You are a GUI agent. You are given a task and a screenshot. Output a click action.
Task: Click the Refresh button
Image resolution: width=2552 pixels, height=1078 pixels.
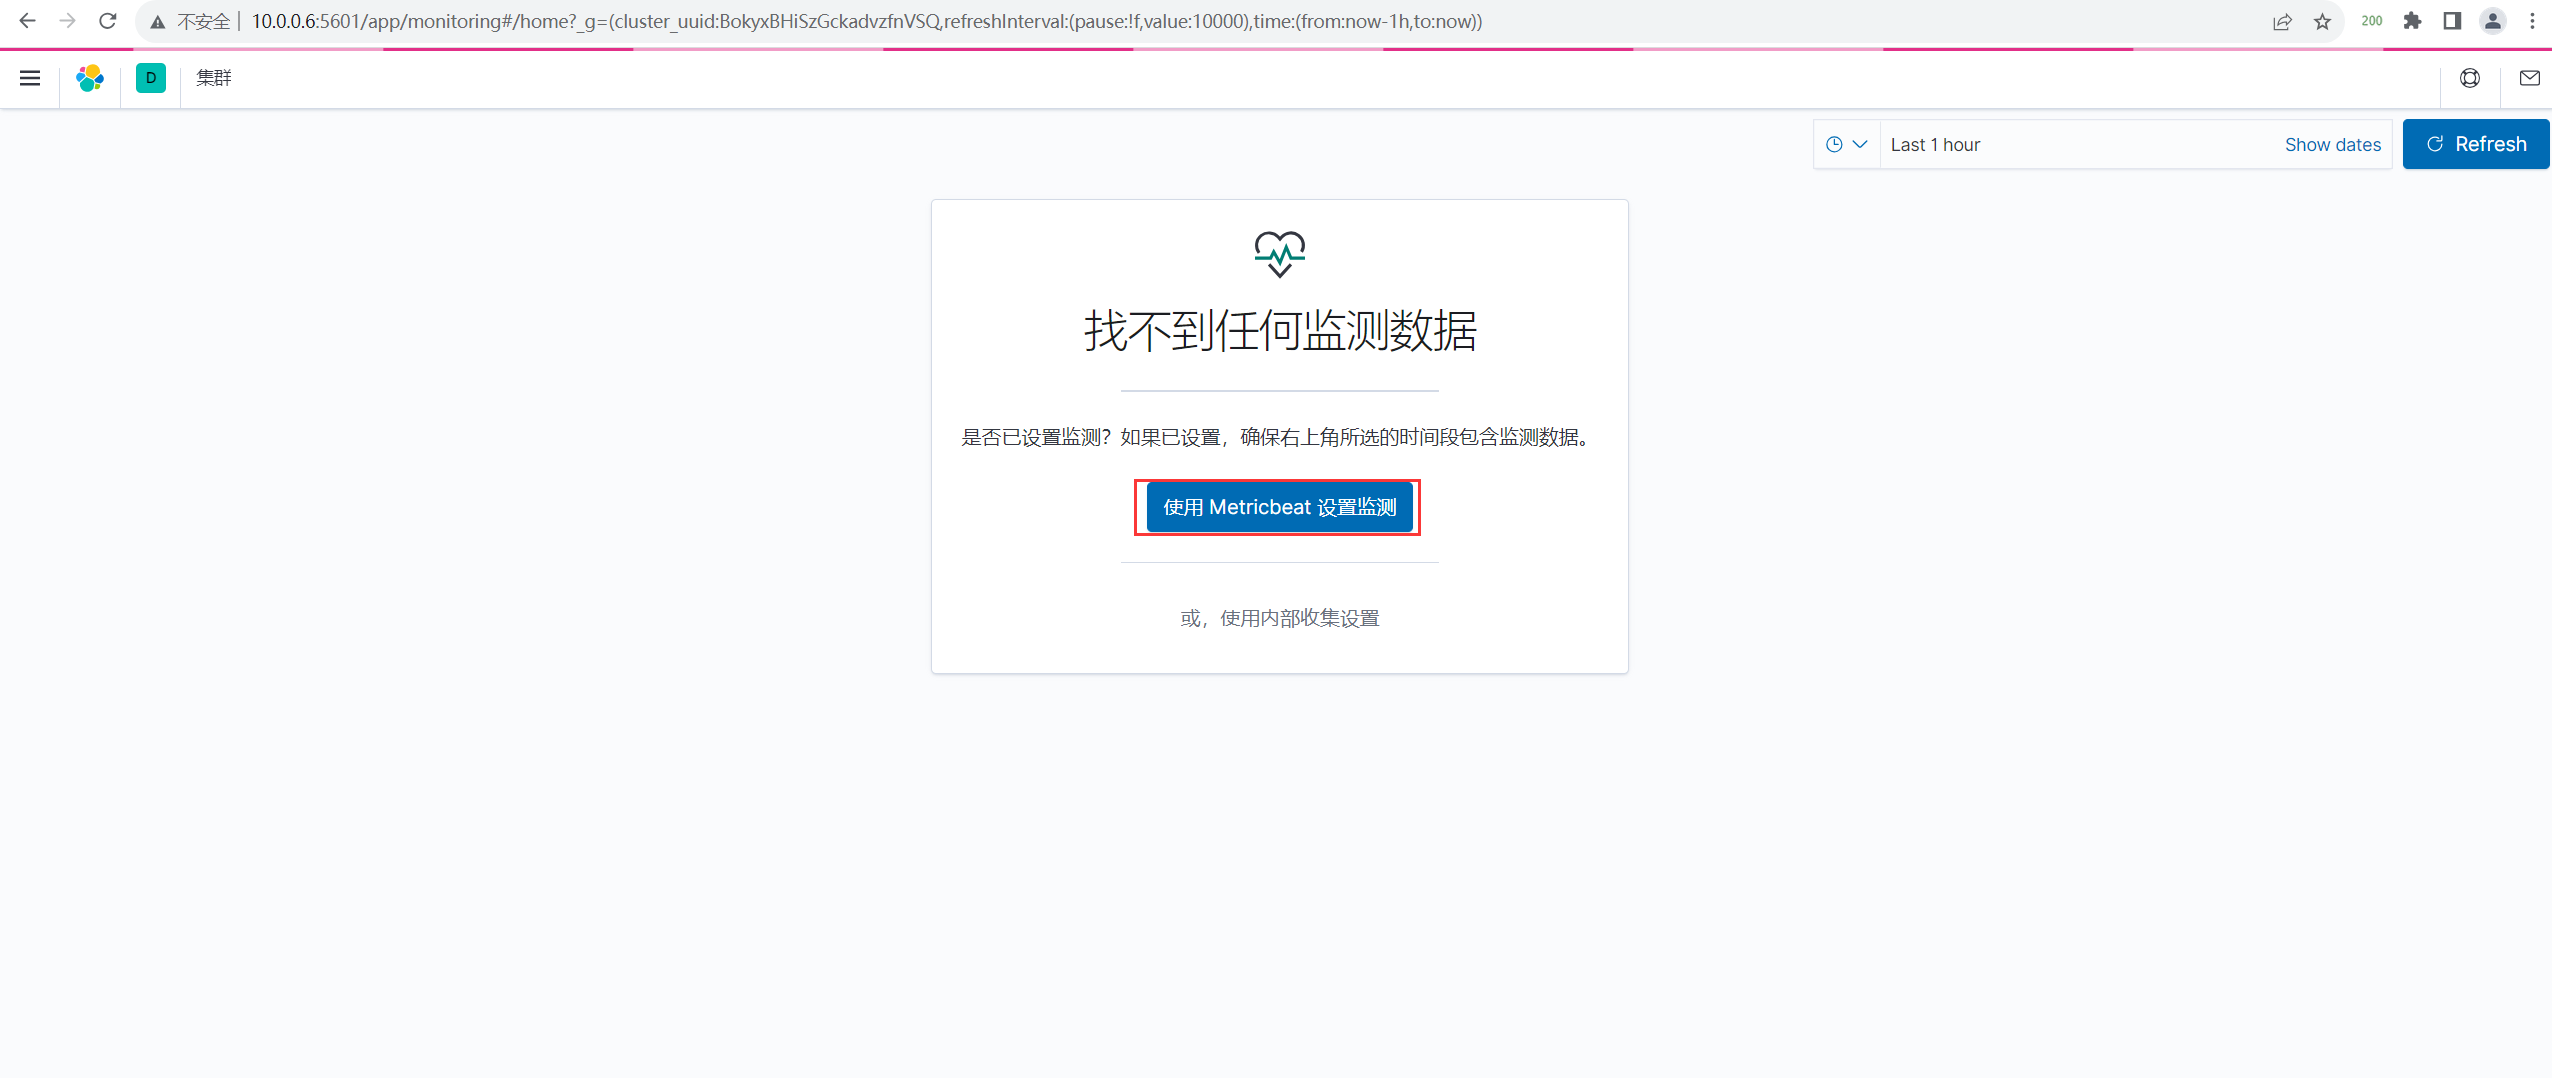[2476, 144]
